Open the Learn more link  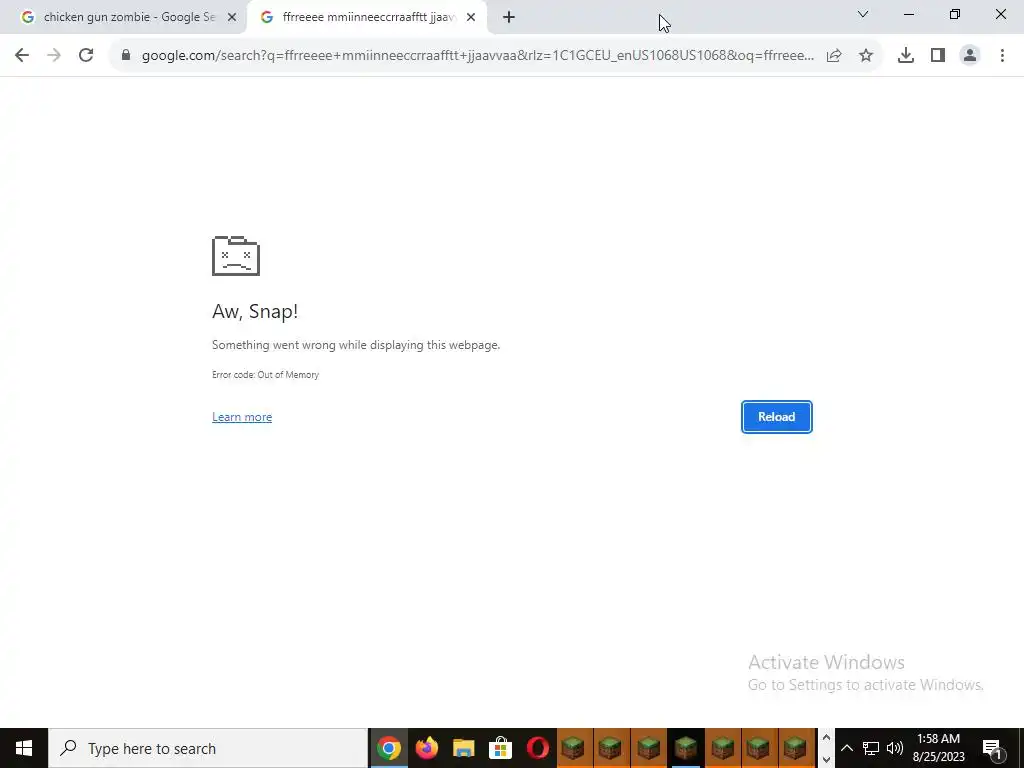[x=242, y=417]
